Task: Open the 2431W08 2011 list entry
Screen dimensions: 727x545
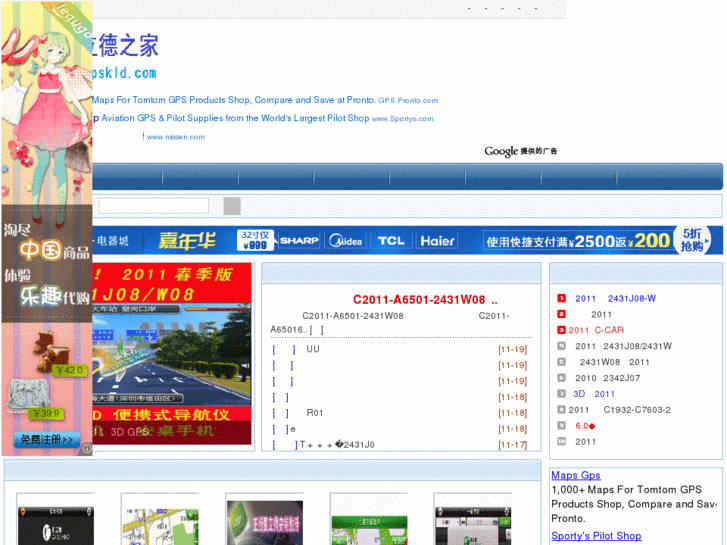Action: coord(614,362)
